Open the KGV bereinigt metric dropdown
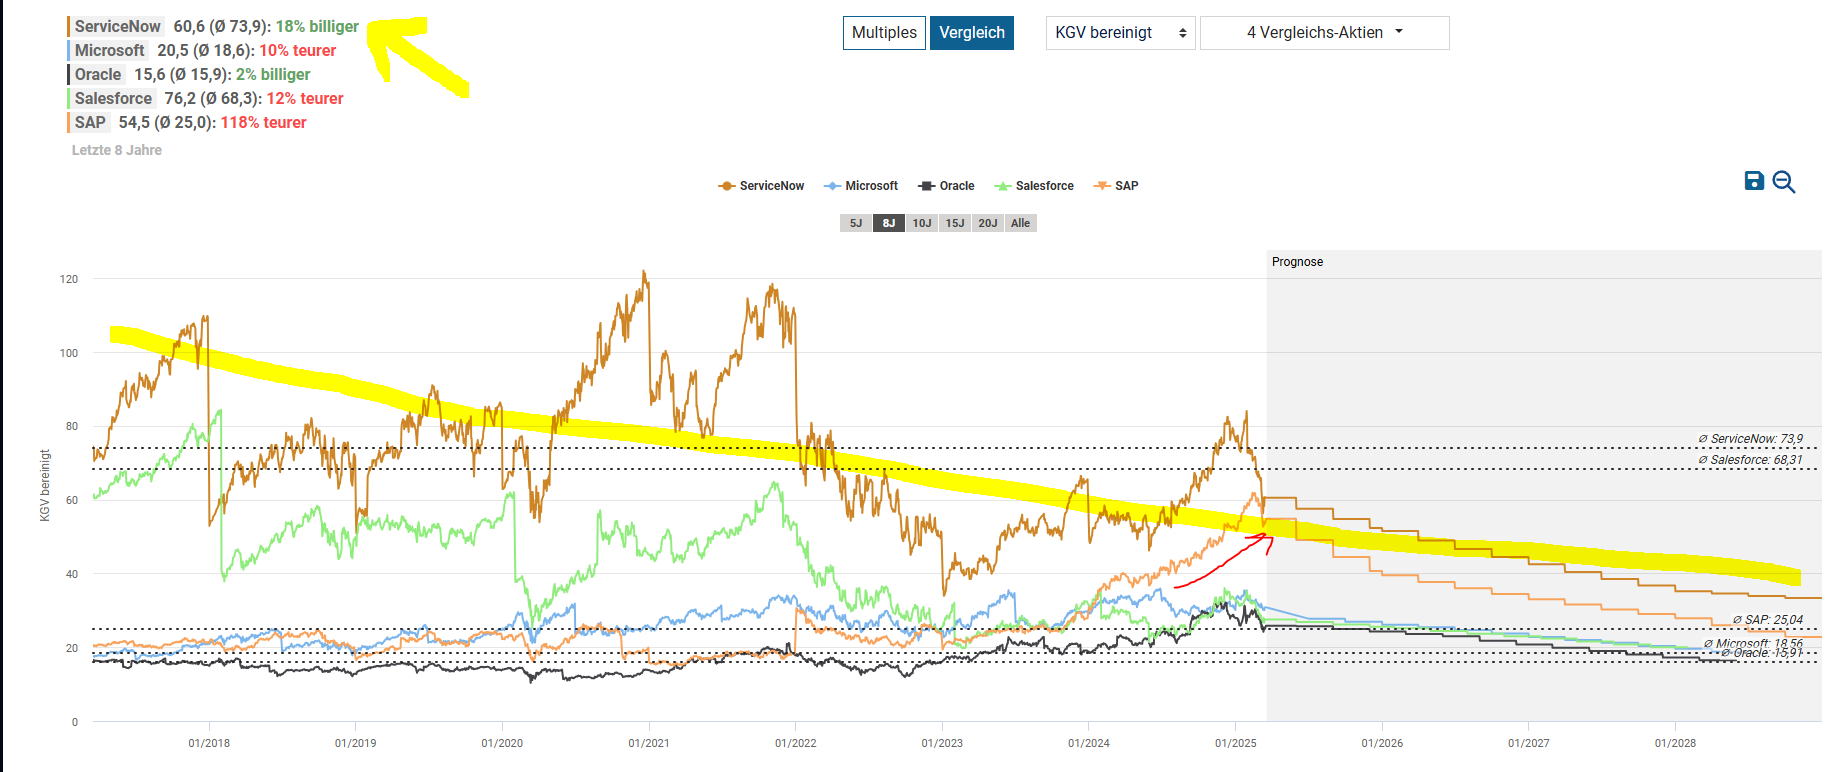Viewport: 1843px width, 772px height. (1120, 33)
